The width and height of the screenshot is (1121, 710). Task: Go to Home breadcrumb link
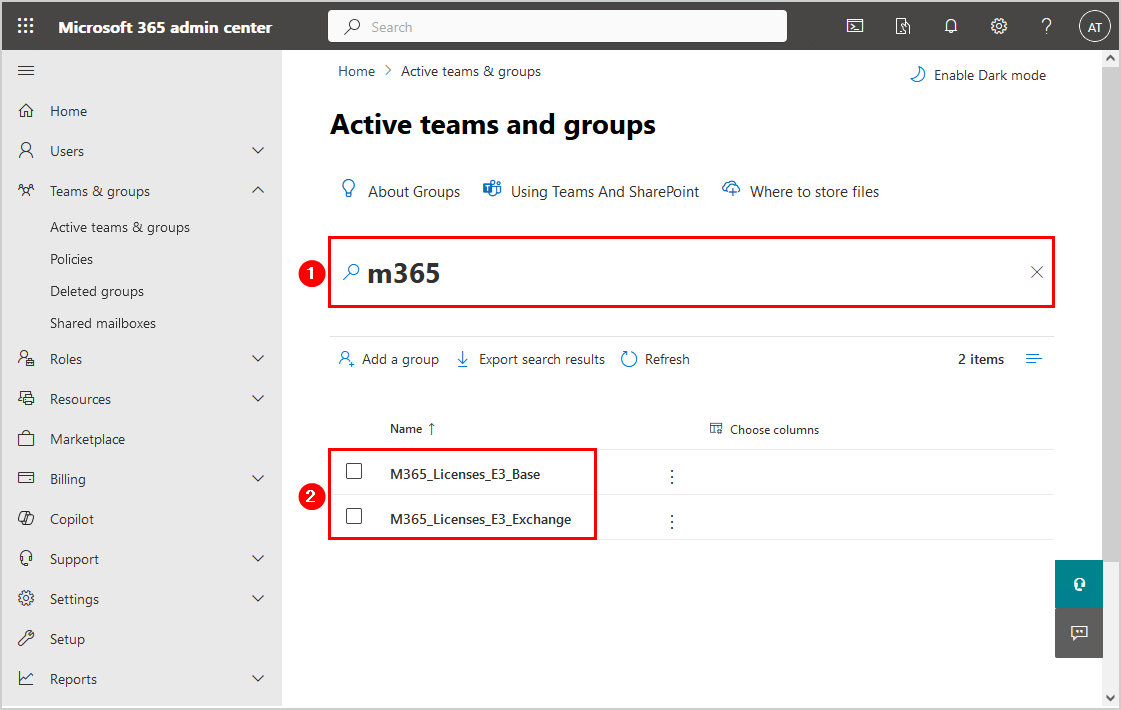pos(357,72)
